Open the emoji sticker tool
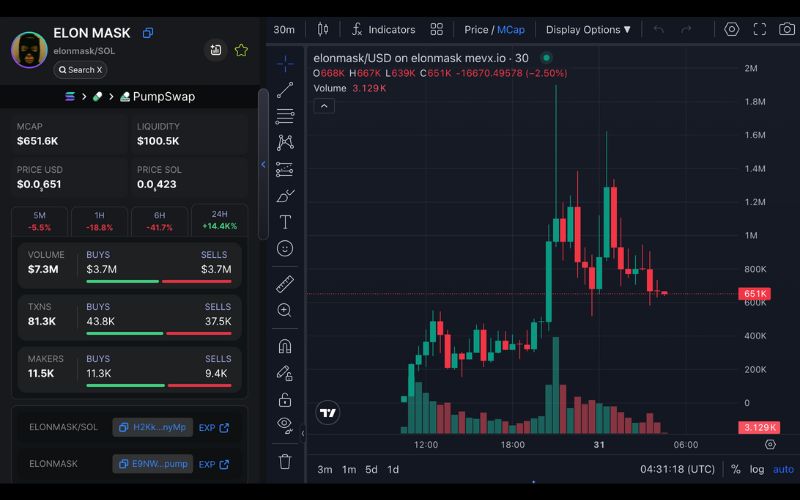This screenshot has height=500, width=800. point(285,248)
